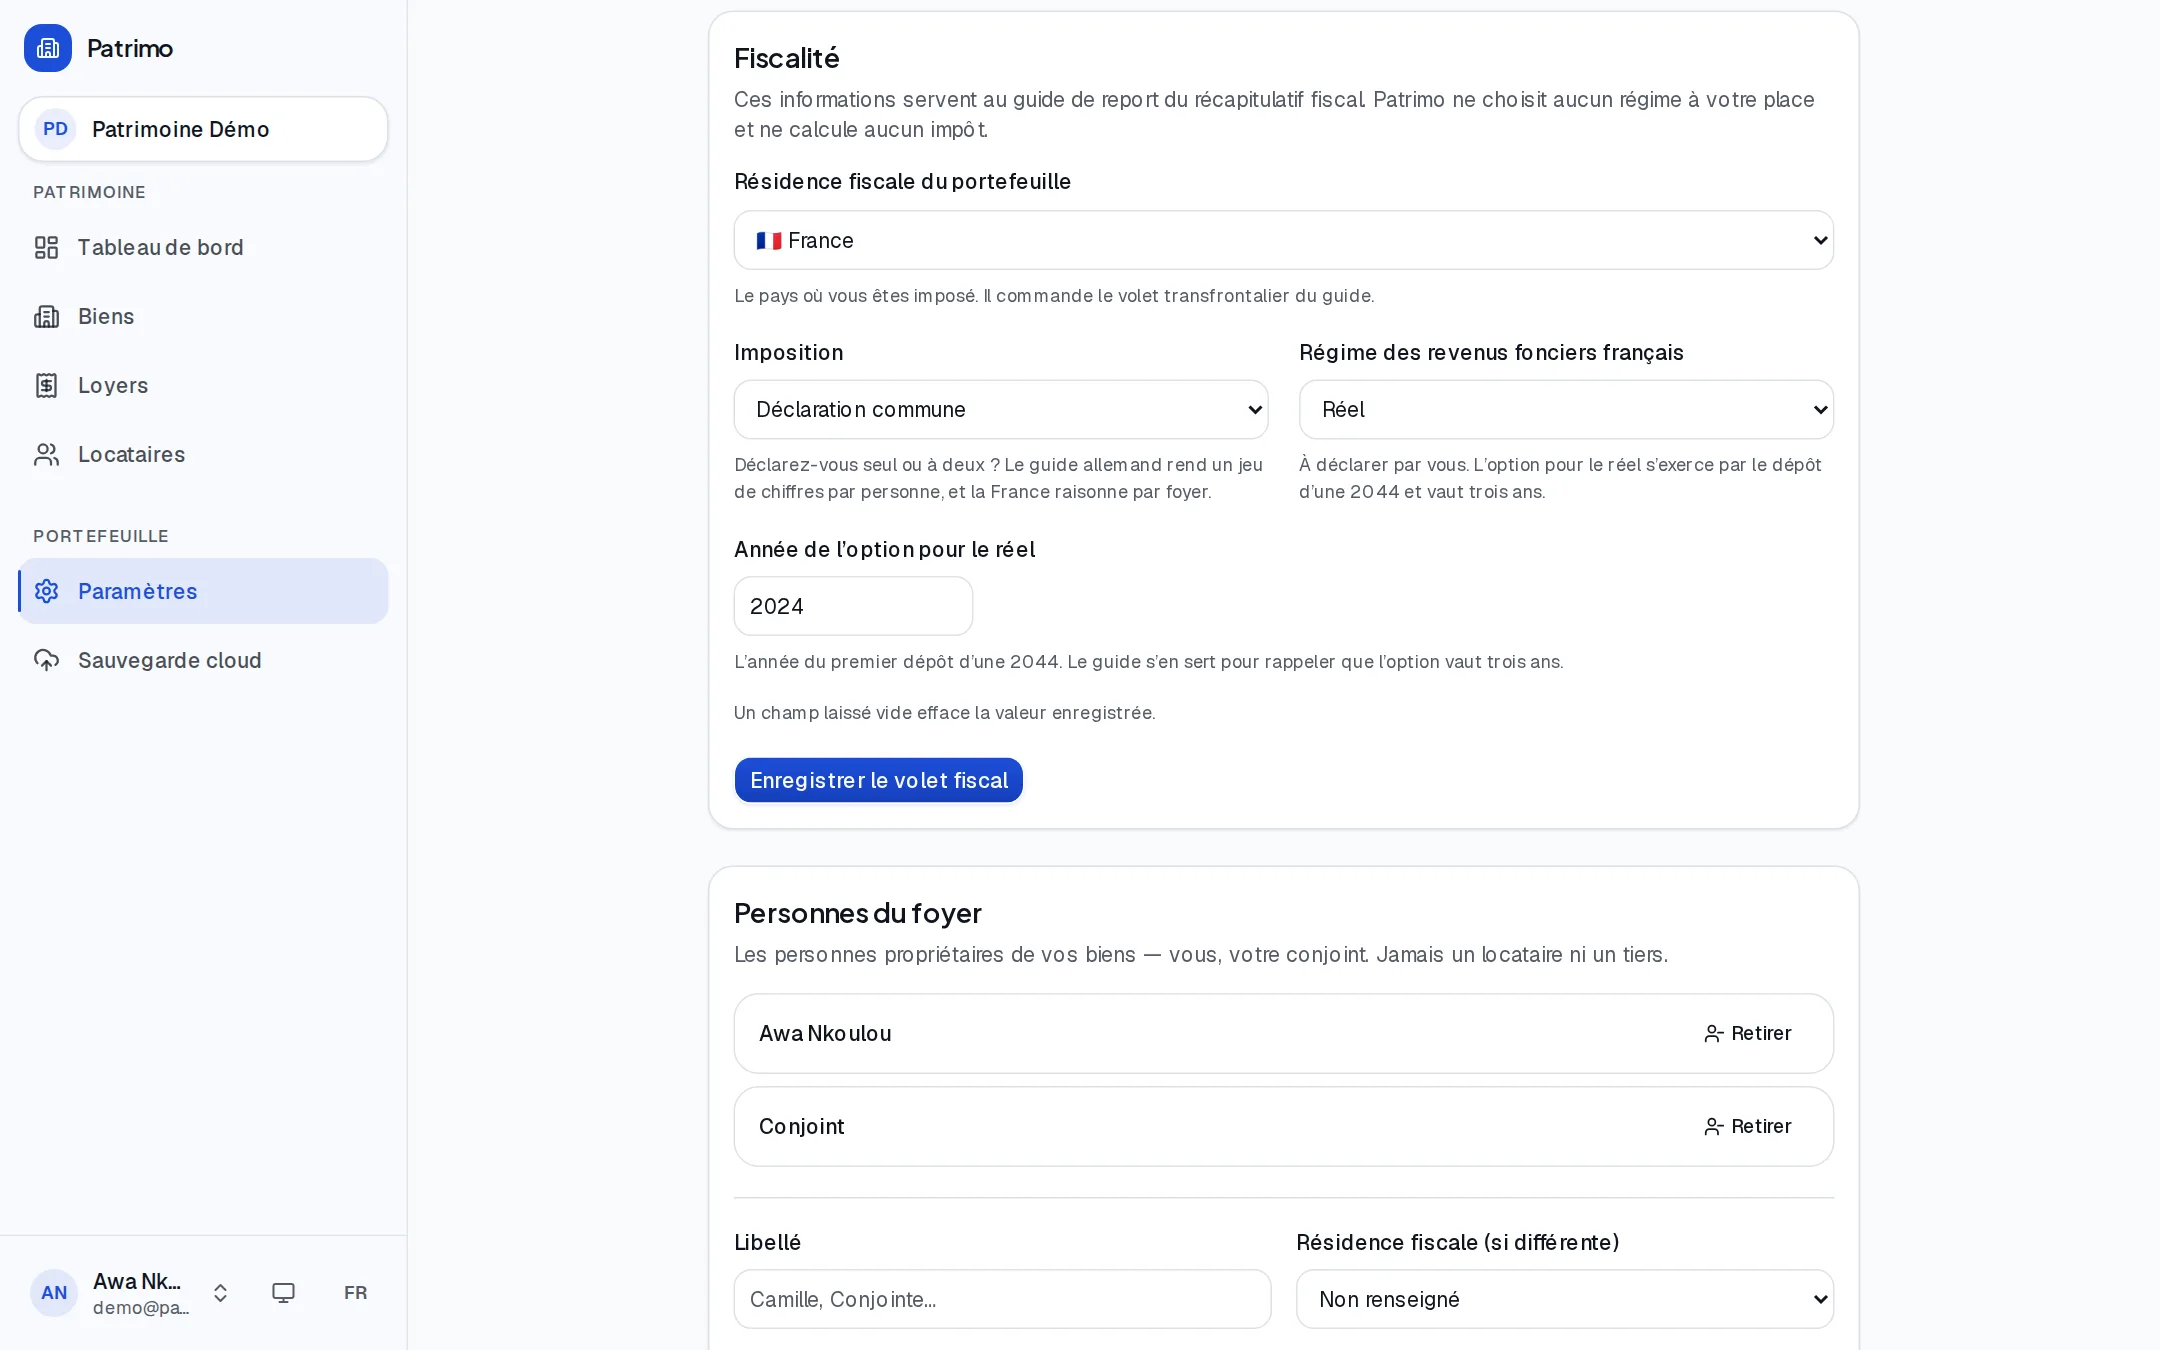
Task: Click the Paramètres gear icon
Action: (x=46, y=591)
